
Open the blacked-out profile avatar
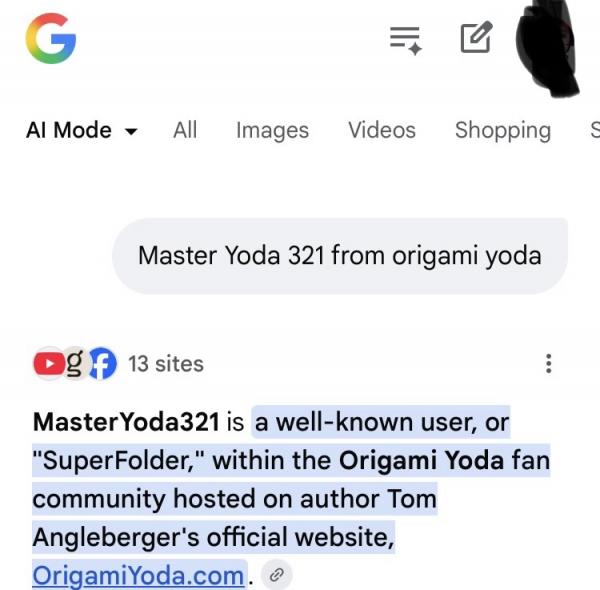point(547,46)
